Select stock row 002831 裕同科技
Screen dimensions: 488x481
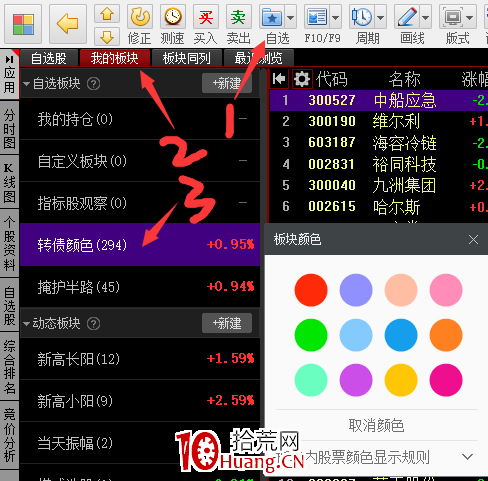pos(379,164)
